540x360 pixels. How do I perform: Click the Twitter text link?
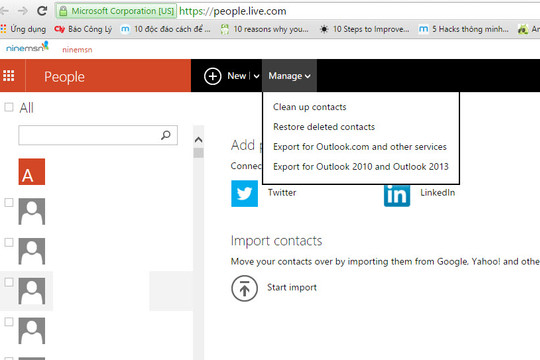(282, 193)
